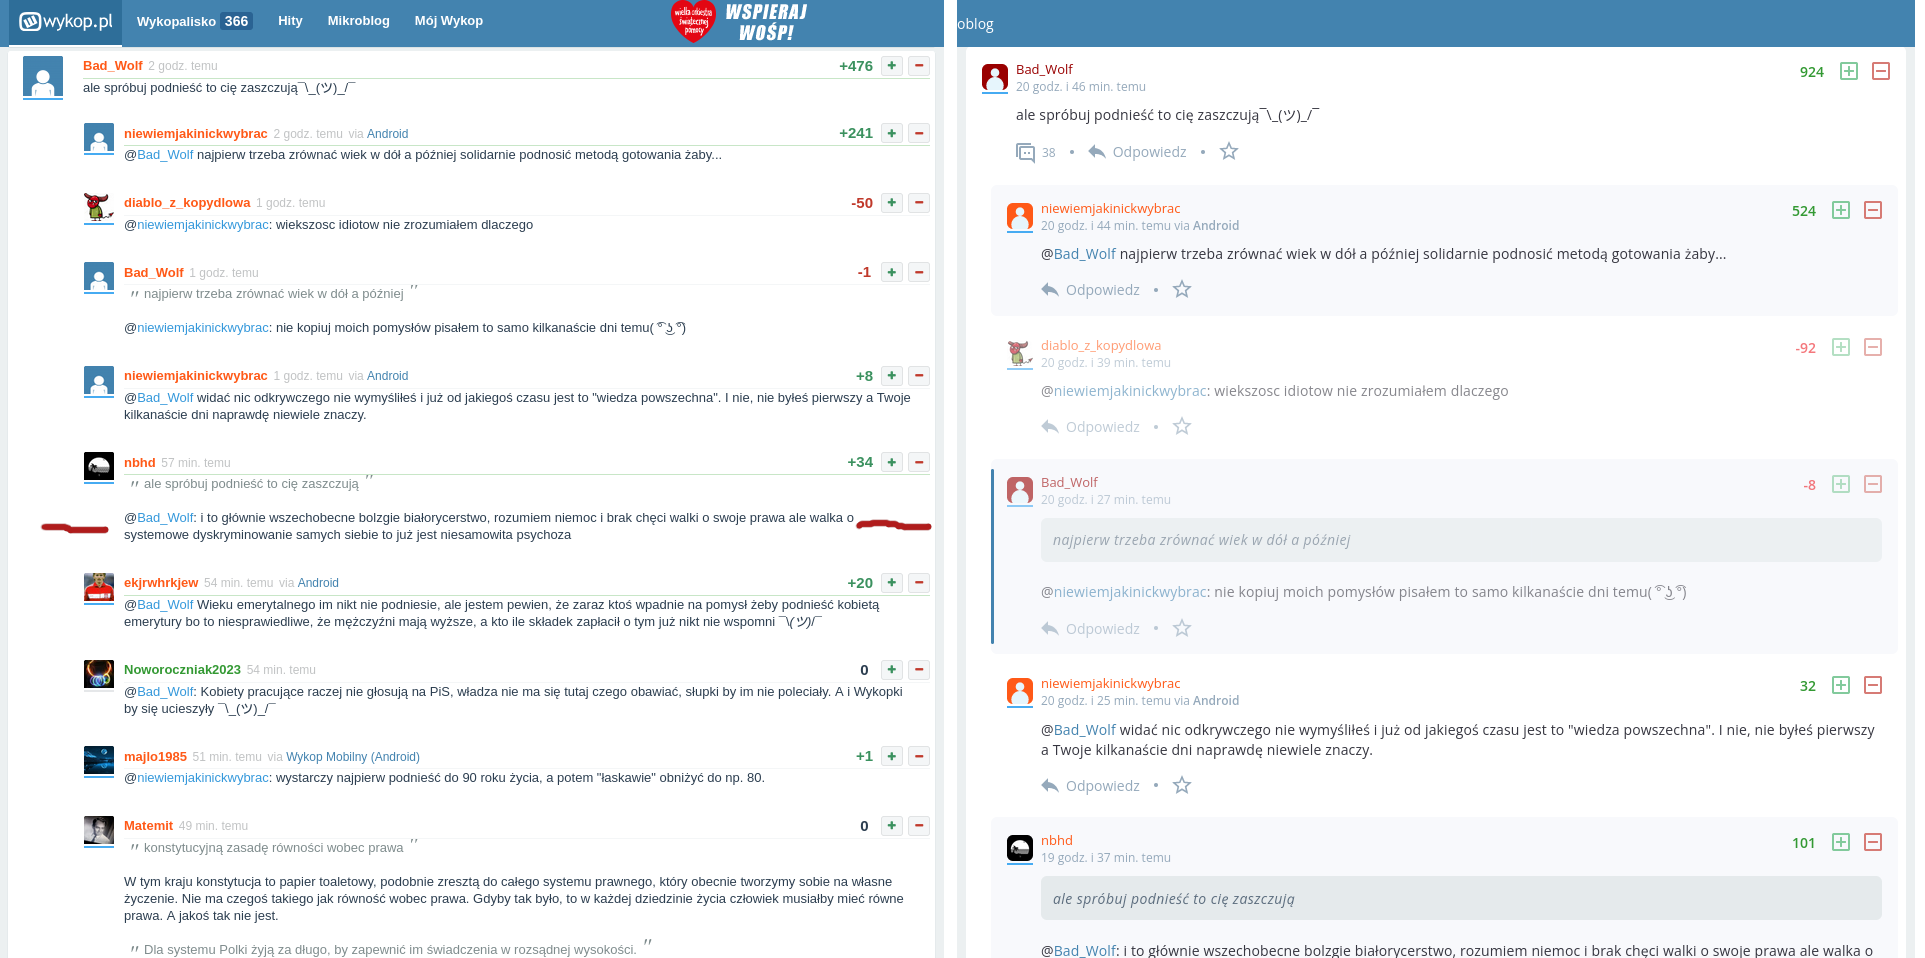
Task: Upvote niewiemjakinickwybrac's 524 comment
Action: [x=1841, y=210]
